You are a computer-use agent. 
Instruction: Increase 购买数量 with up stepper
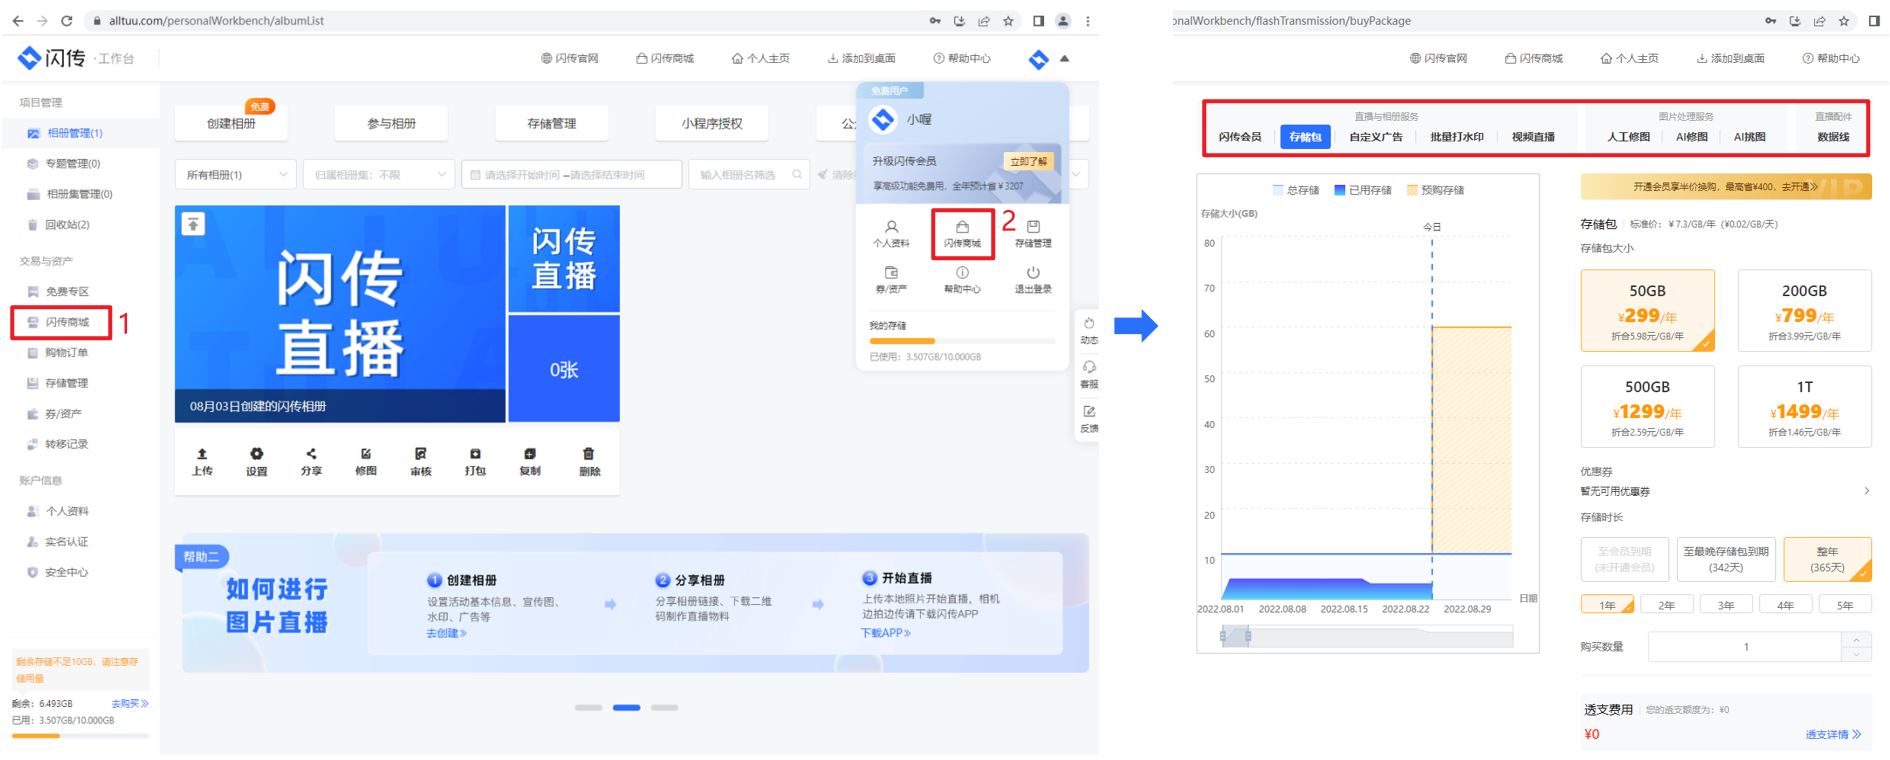[x=1856, y=640]
